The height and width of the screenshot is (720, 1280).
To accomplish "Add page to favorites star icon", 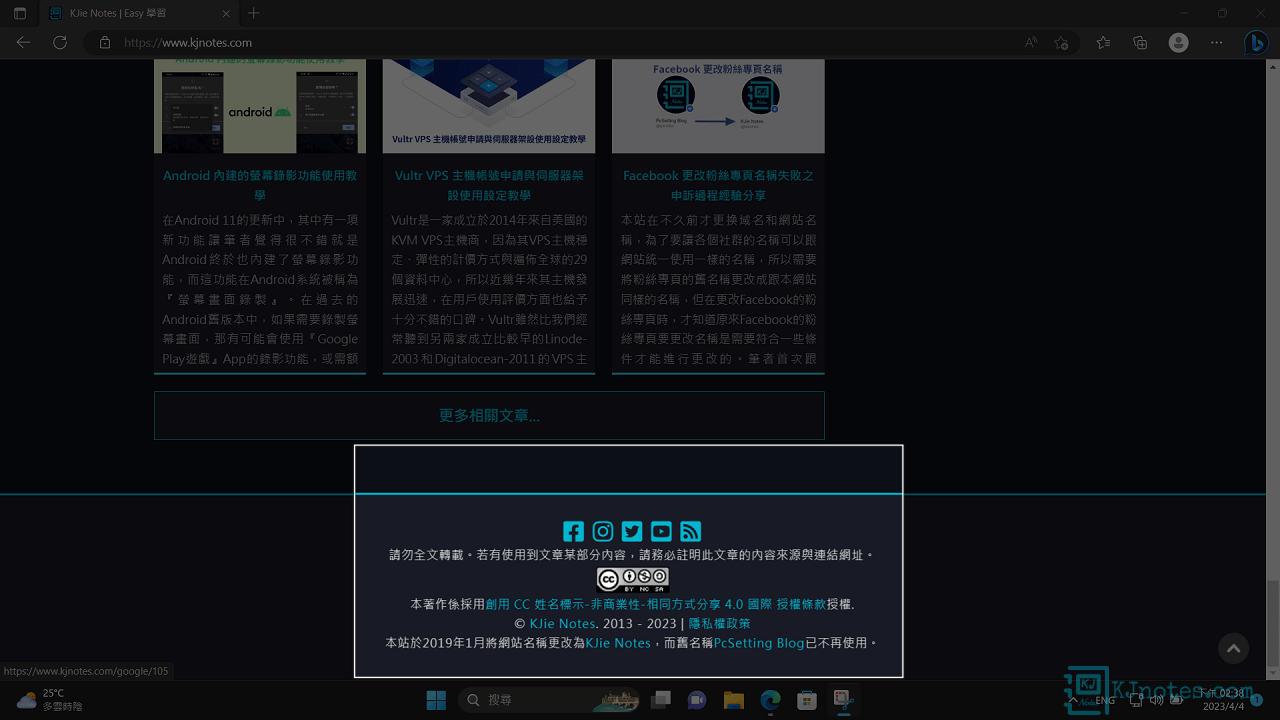I will click(1061, 43).
